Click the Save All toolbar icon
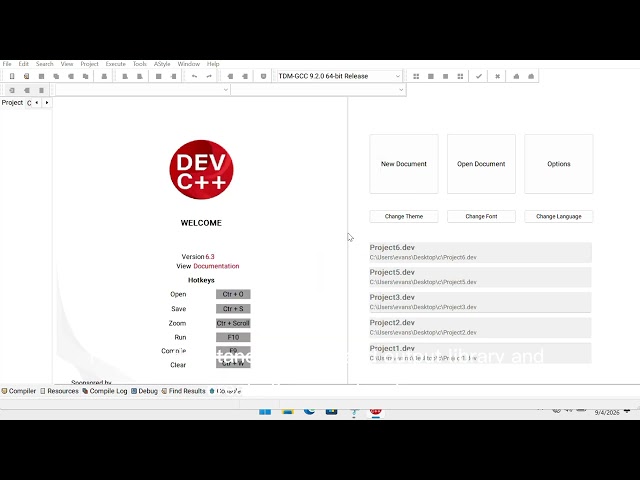The image size is (640, 480). (x=56, y=76)
